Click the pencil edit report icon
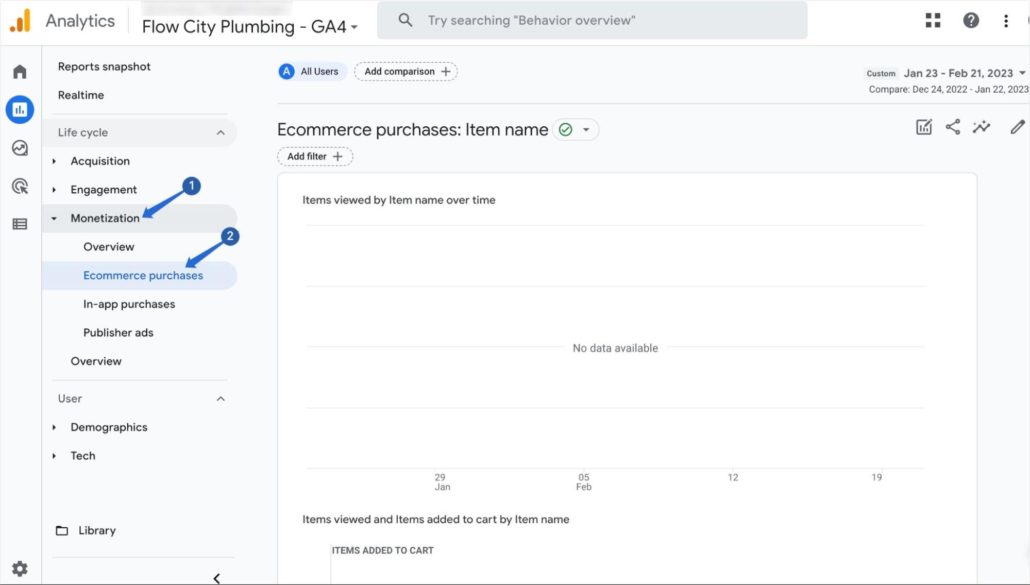Screen dimensions: 1030x585 coord(1017,127)
